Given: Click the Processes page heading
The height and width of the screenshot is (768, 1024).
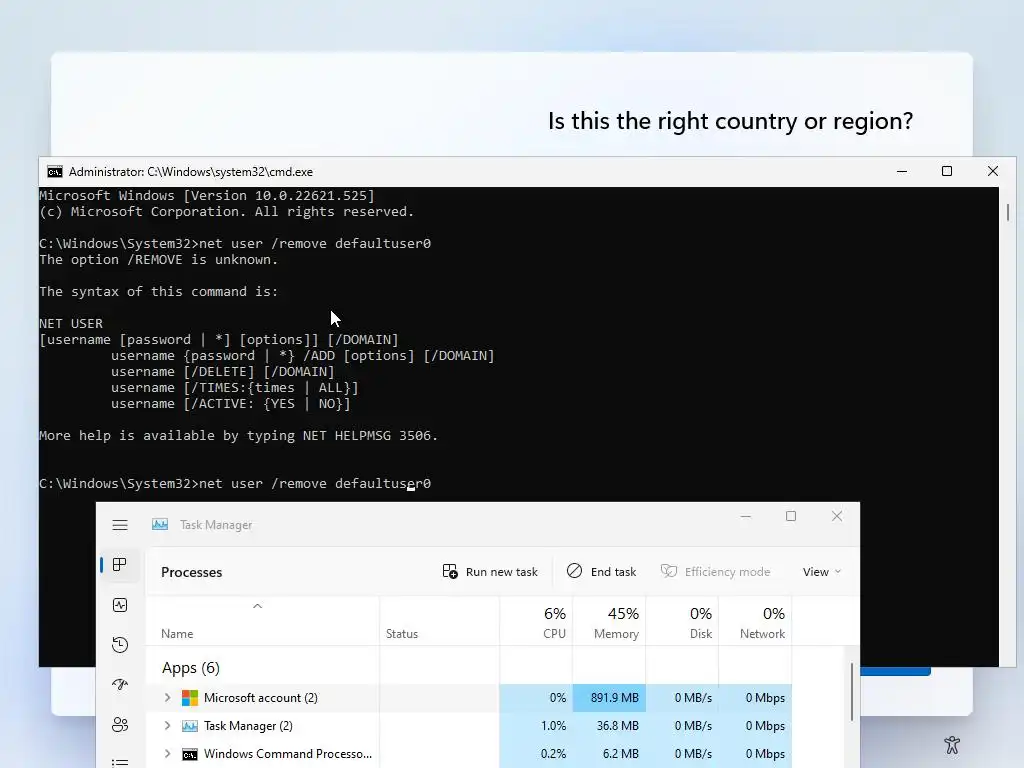Looking at the screenshot, I should [191, 572].
